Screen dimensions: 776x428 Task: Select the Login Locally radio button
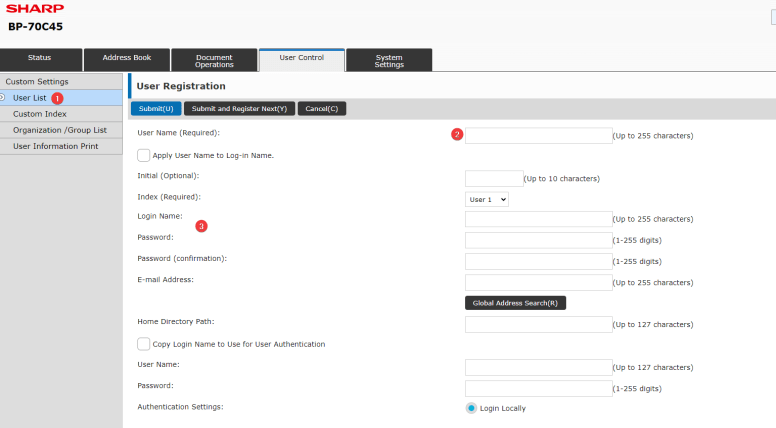471,408
